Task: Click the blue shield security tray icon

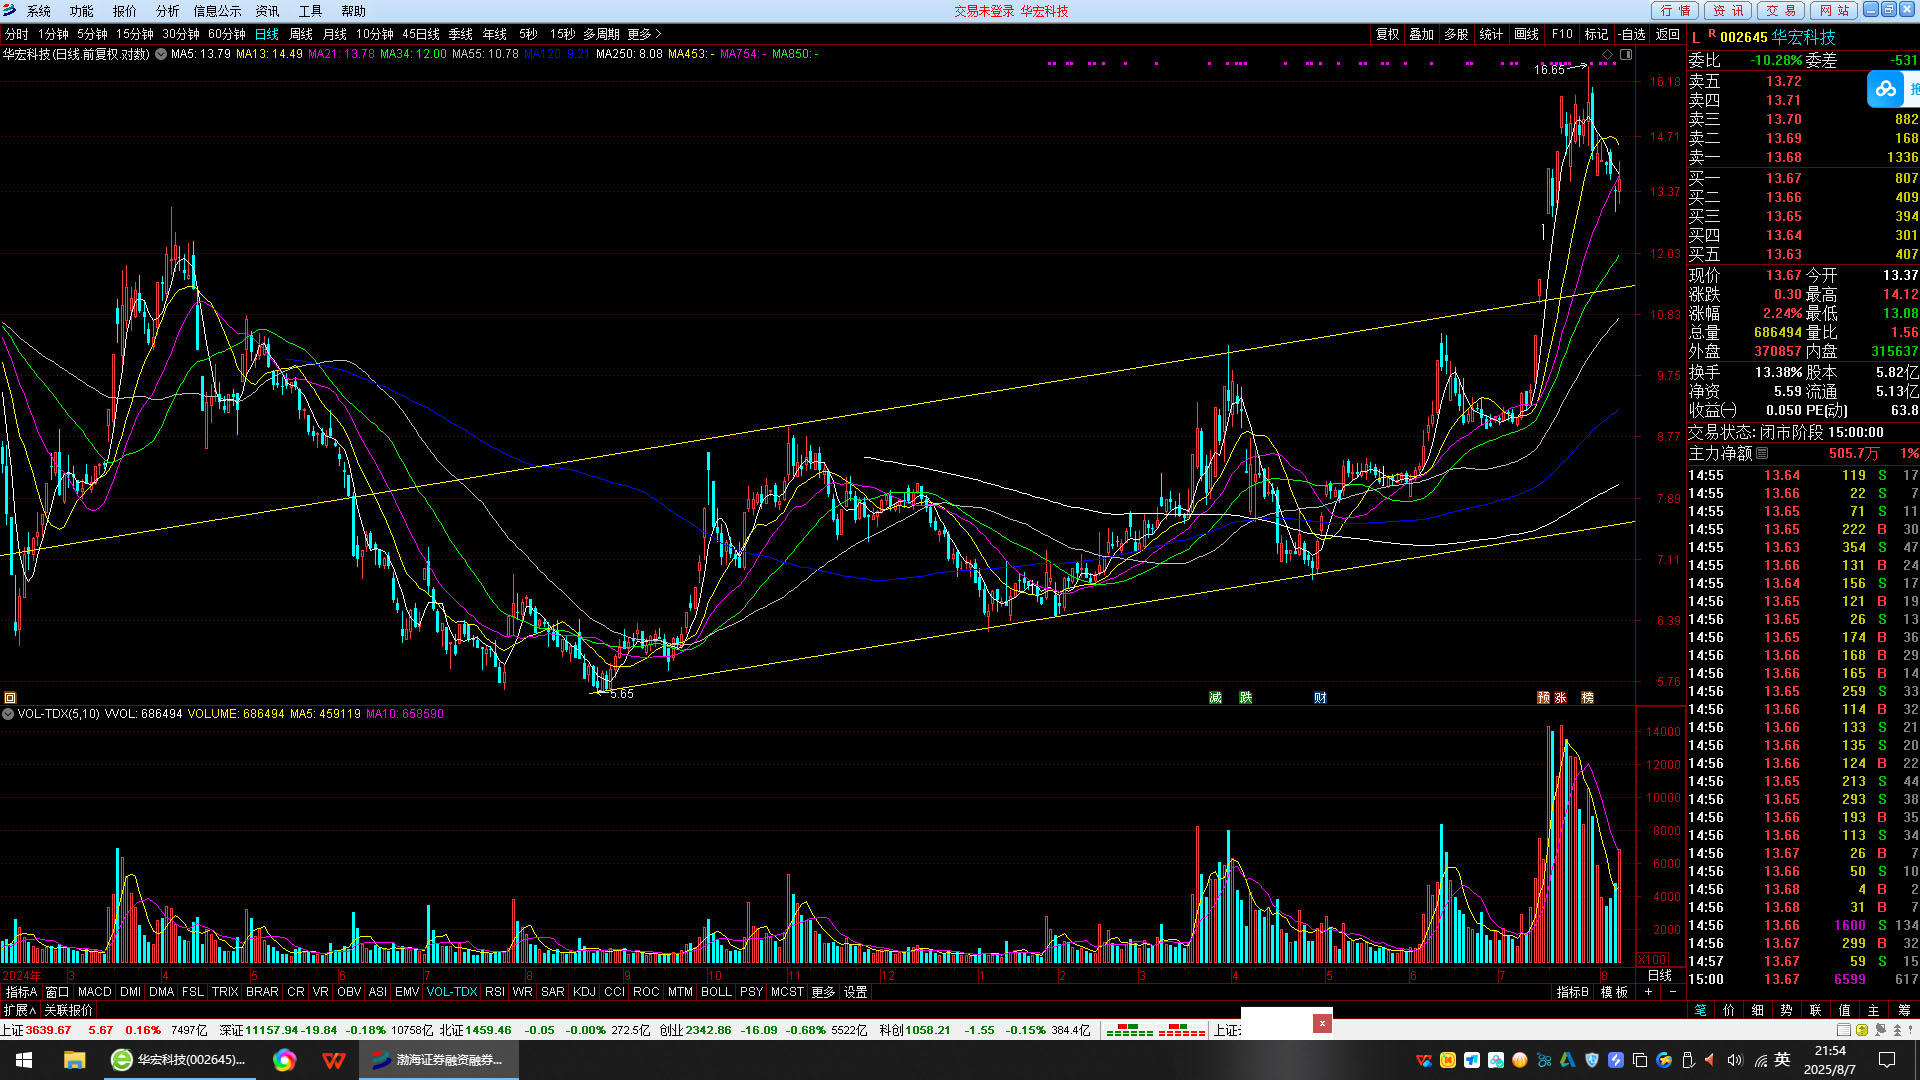Action: point(1592,1060)
